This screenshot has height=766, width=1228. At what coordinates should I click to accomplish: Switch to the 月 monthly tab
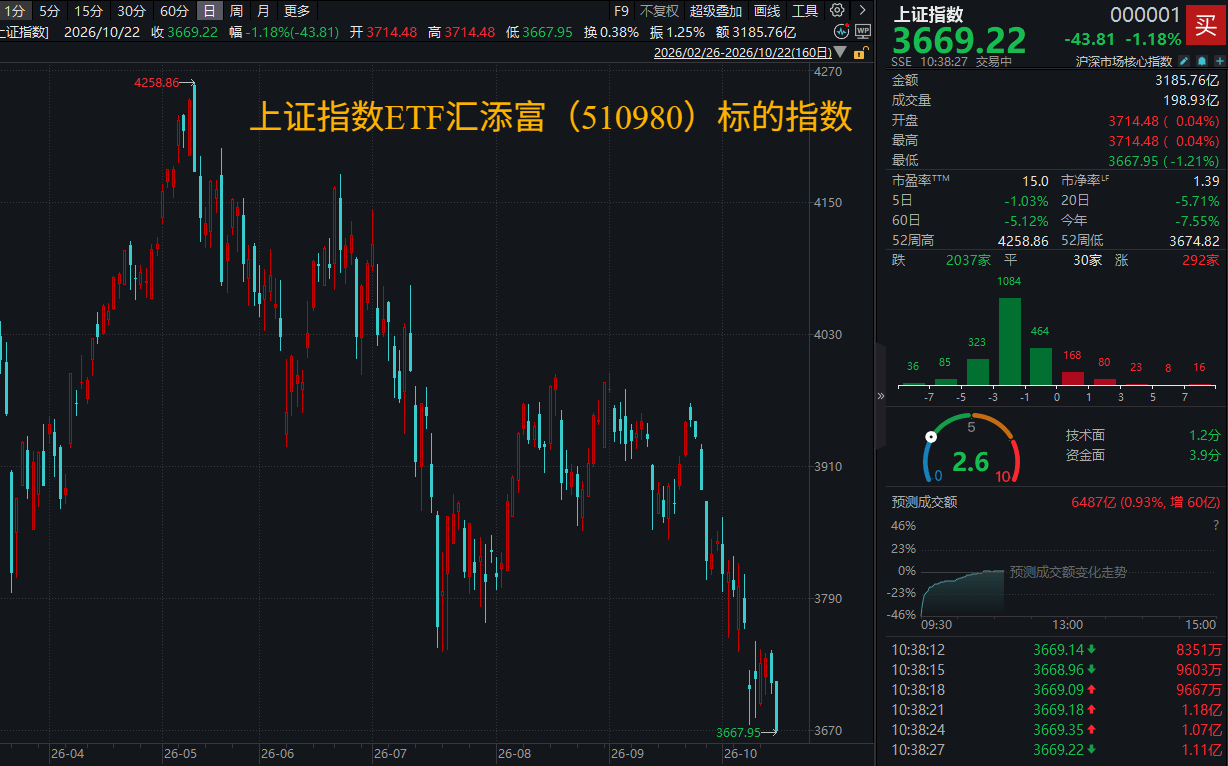(263, 11)
